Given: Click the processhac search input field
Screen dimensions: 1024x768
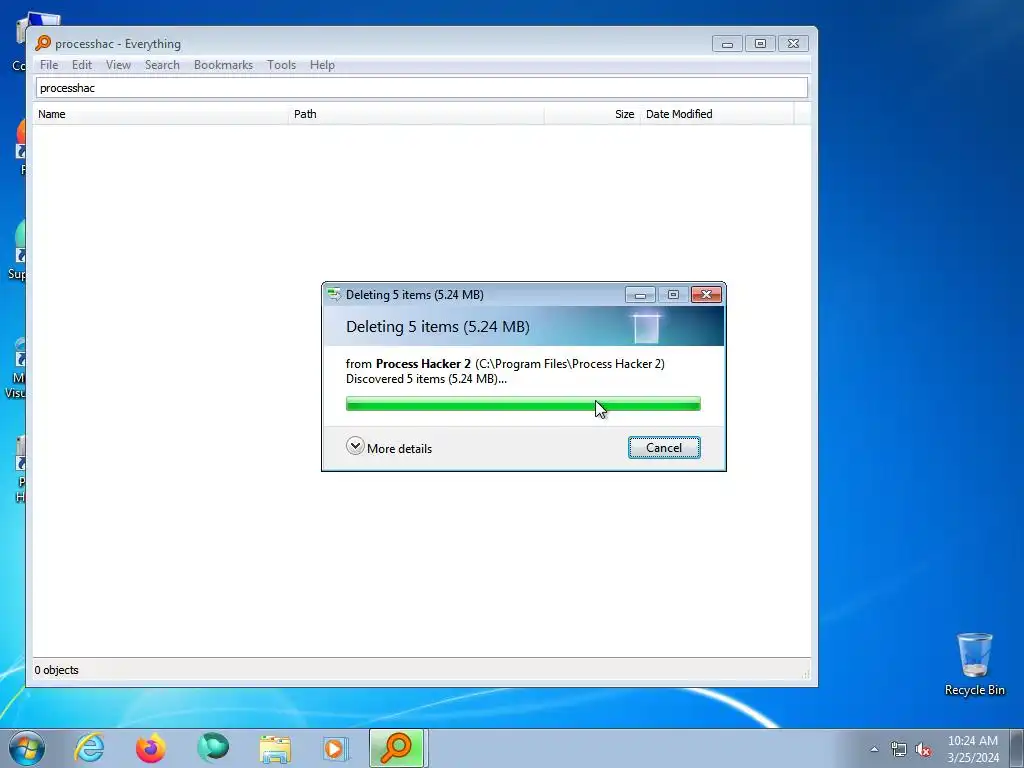Looking at the screenshot, I should (422, 88).
